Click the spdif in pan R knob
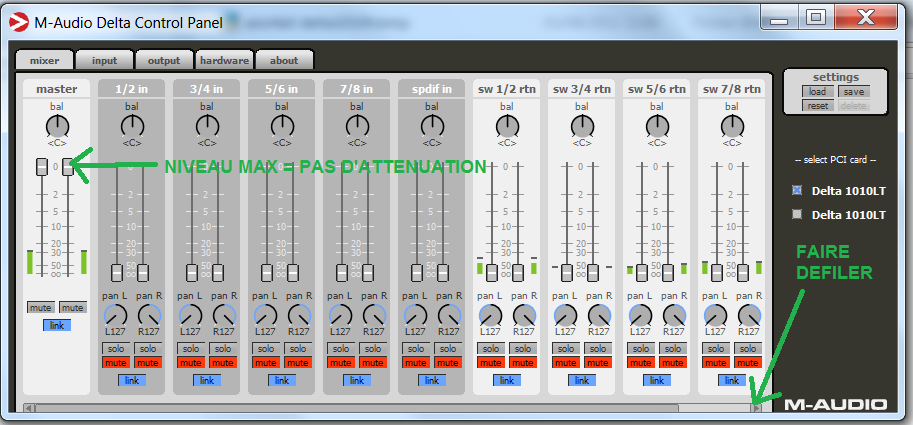 [x=449, y=316]
